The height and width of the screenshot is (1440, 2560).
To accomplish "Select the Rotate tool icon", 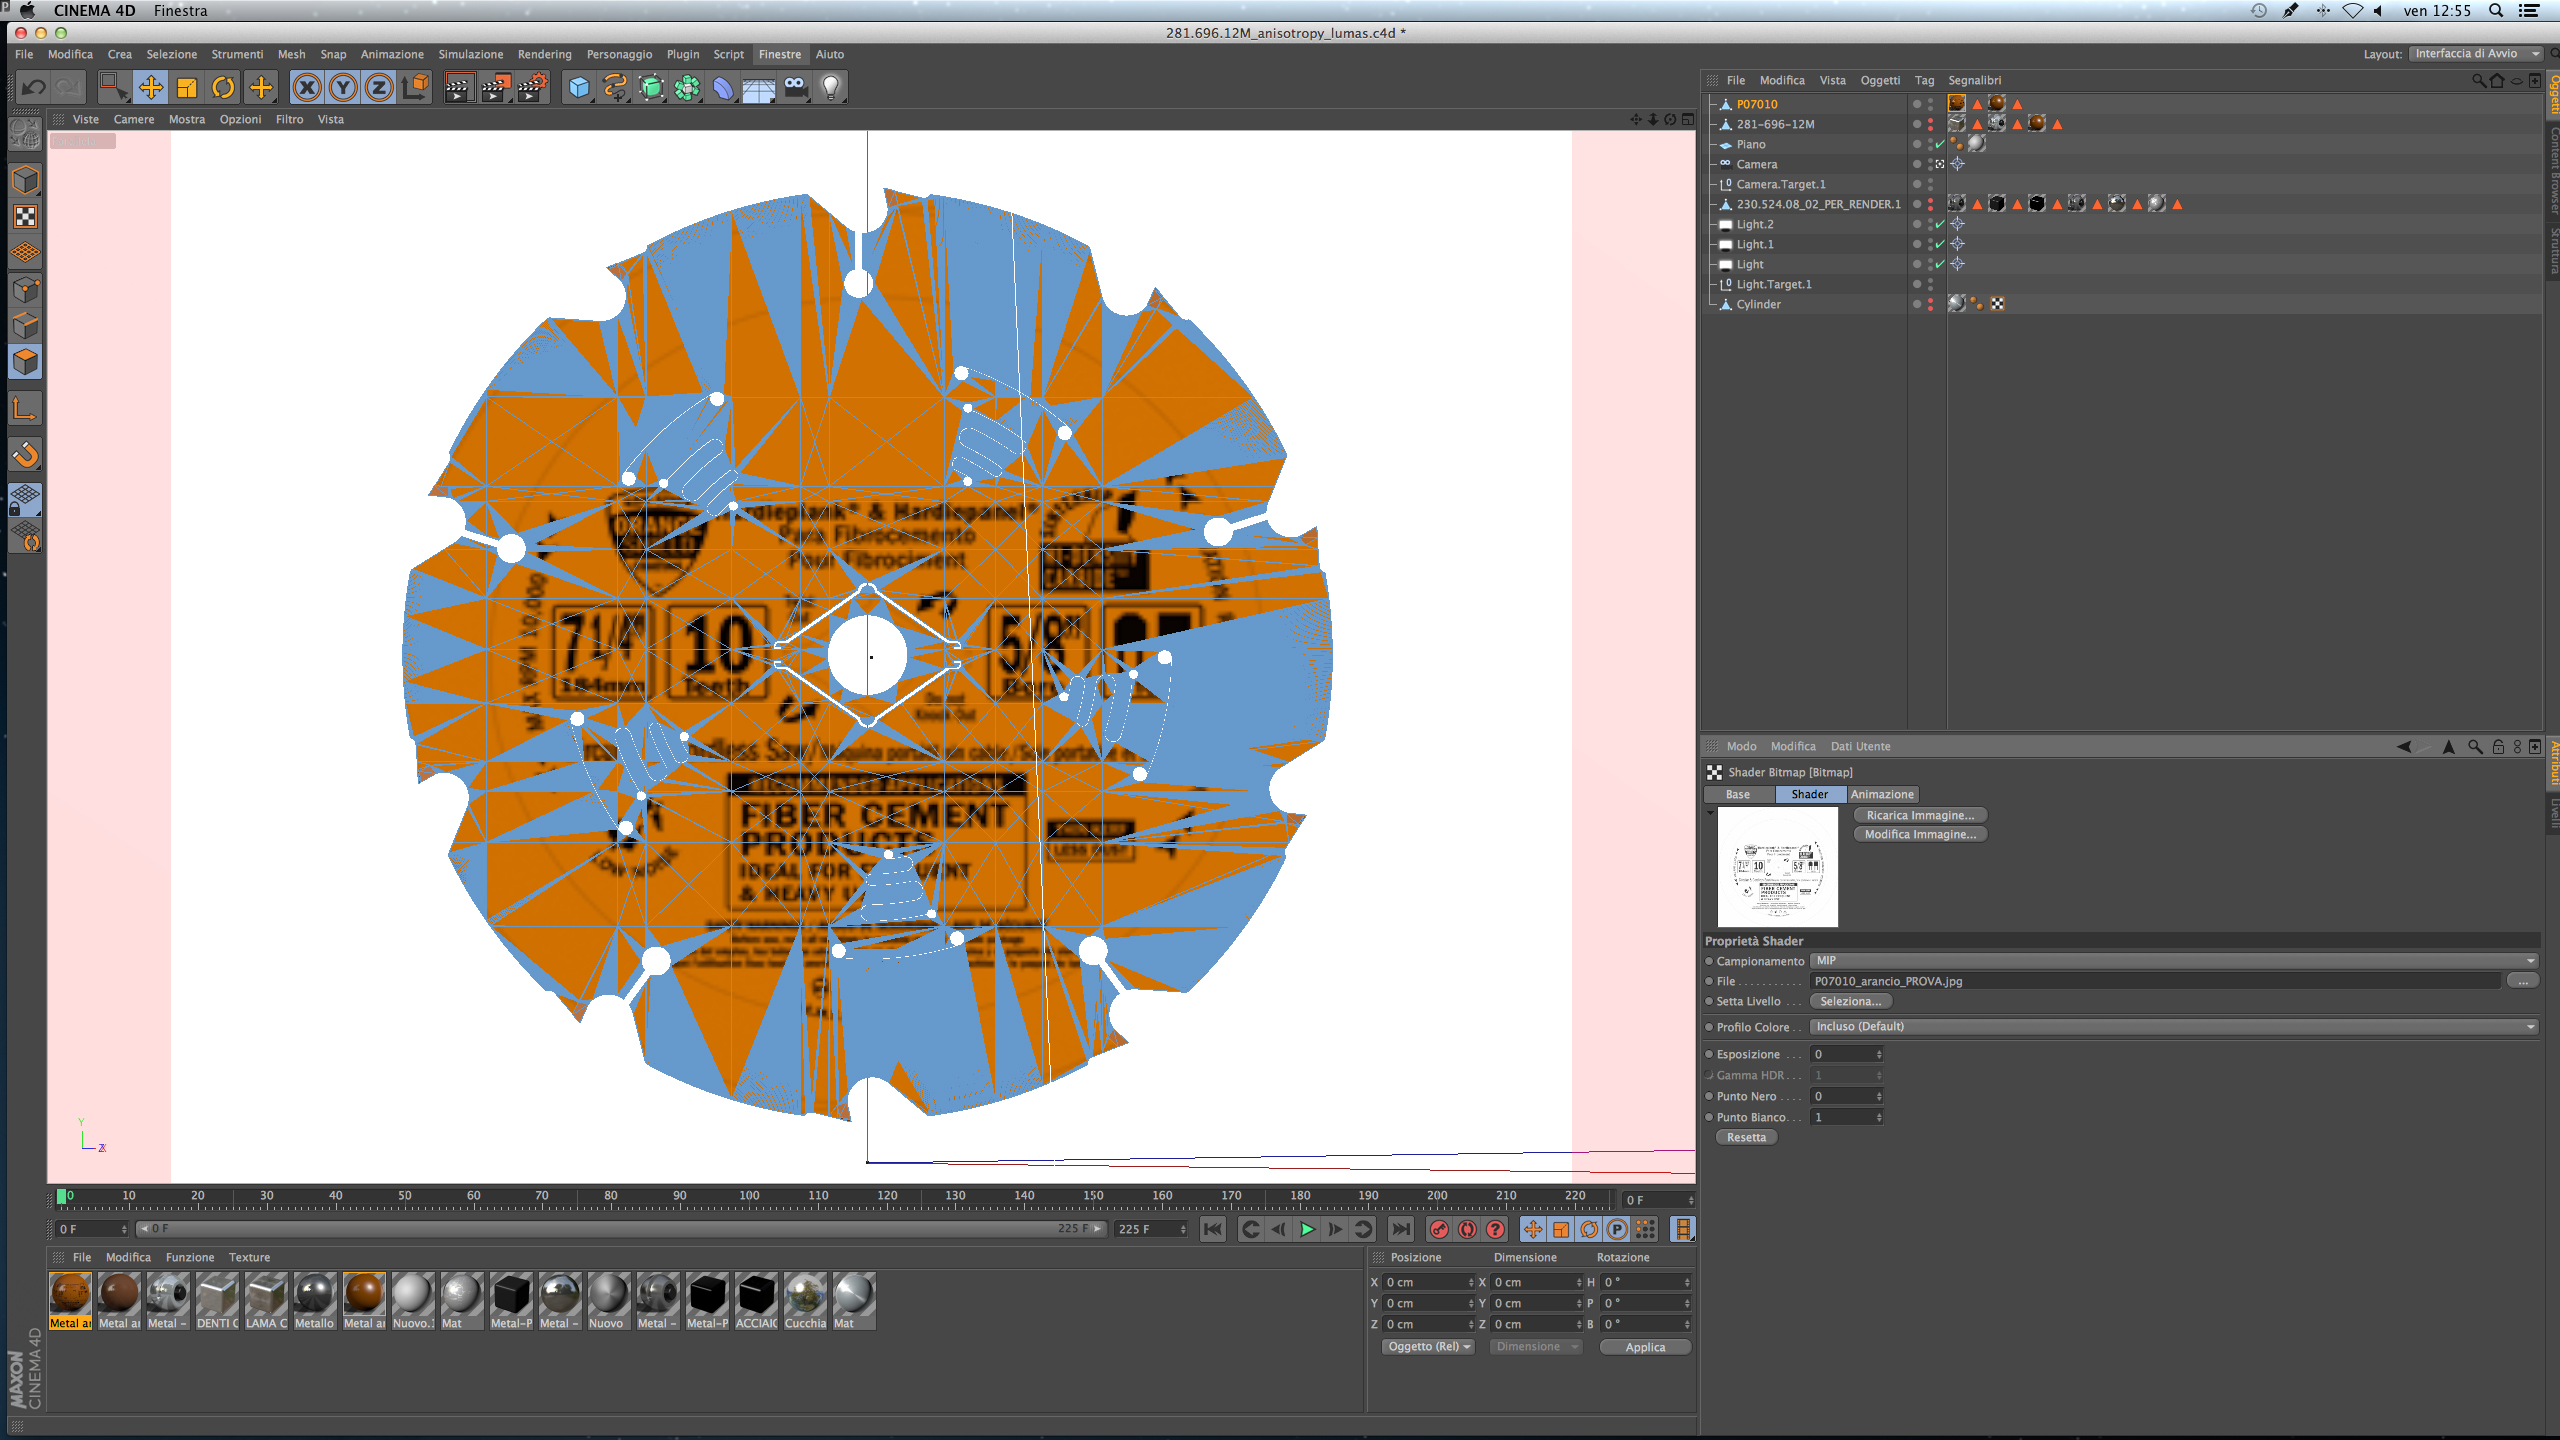I will 223,88.
